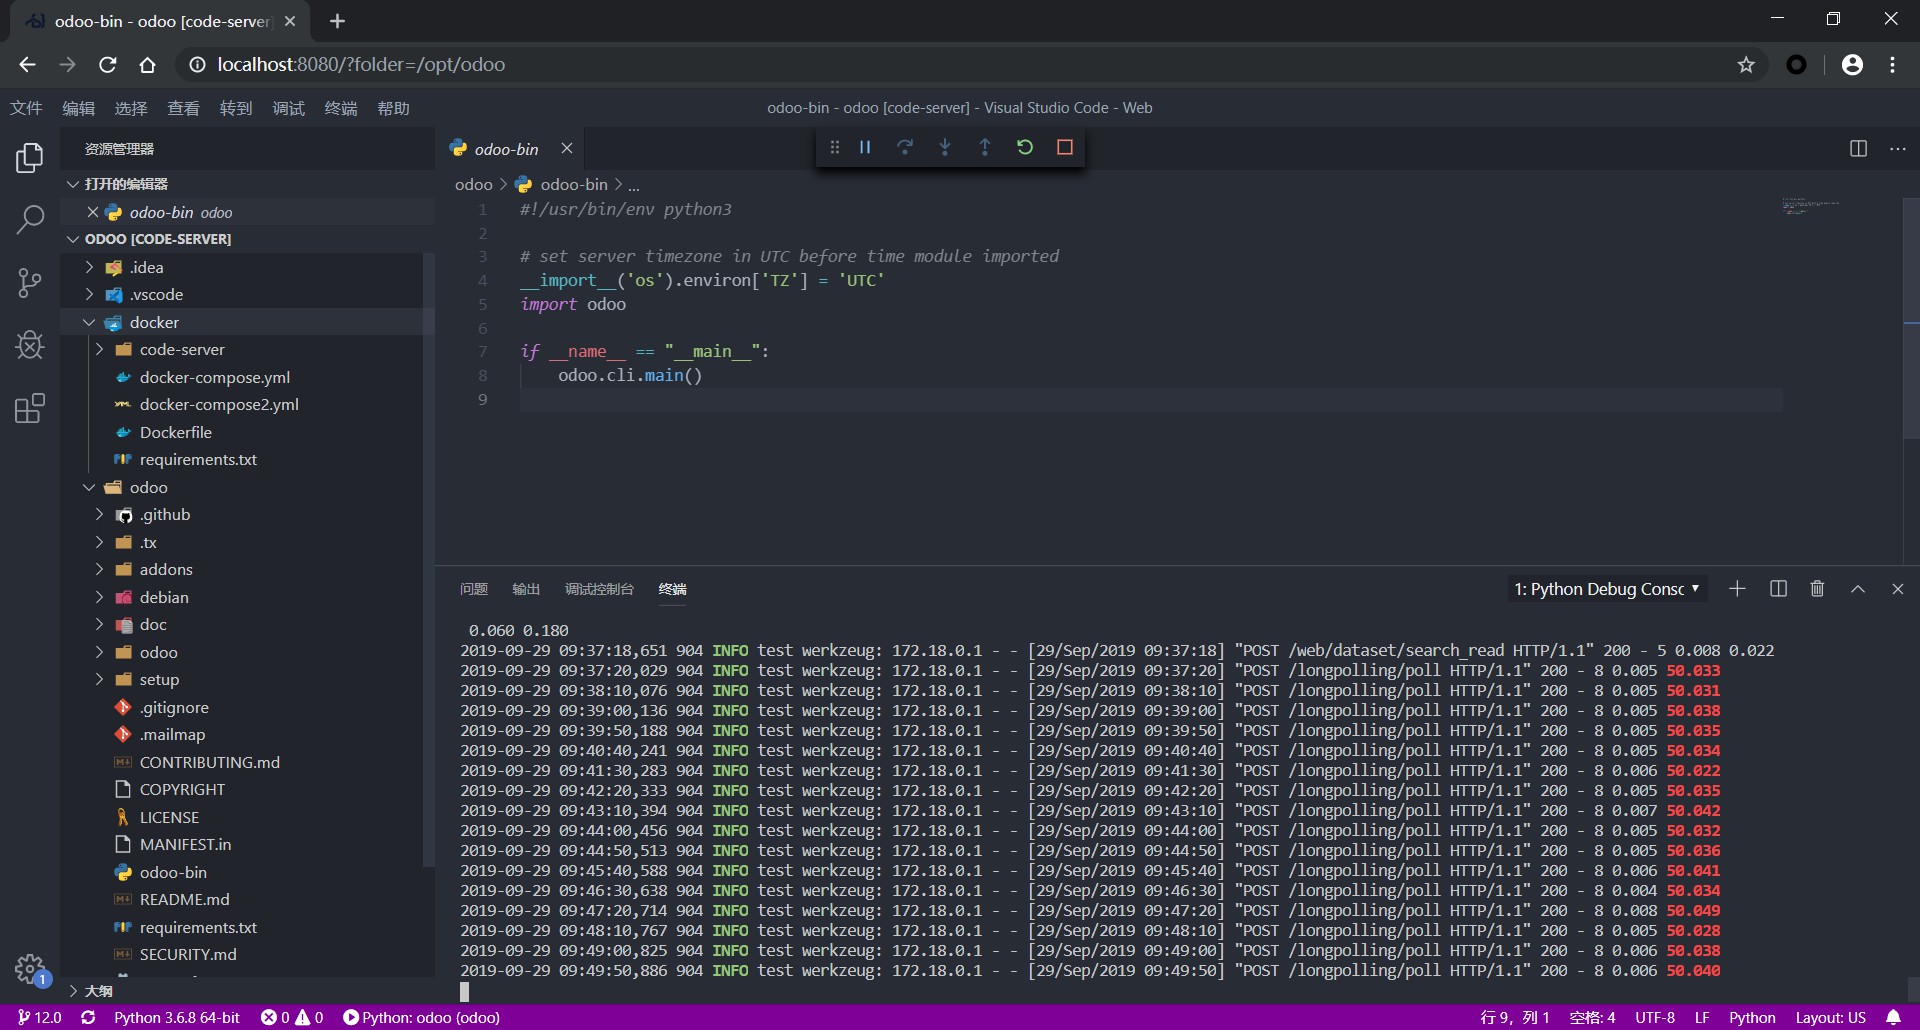Open README.md in explorer
The width and height of the screenshot is (1920, 1030).
pos(185,900)
